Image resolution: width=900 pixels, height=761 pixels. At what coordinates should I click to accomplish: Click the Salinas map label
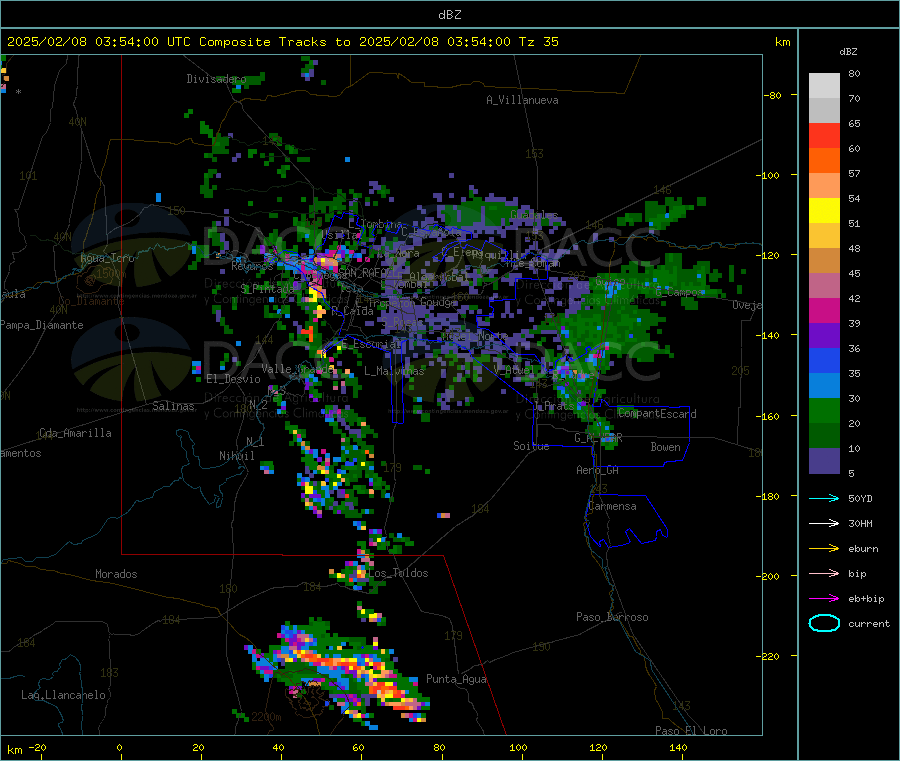pos(173,406)
